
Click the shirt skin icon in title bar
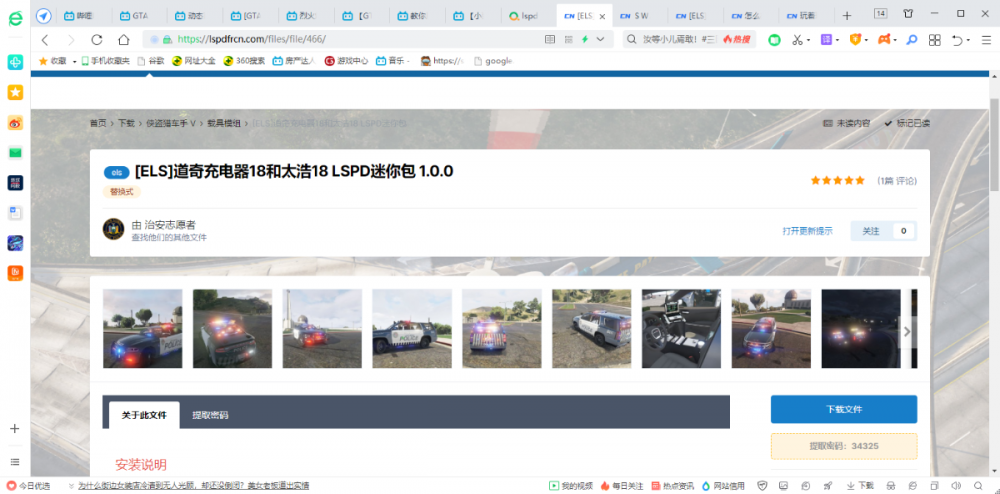[908, 14]
